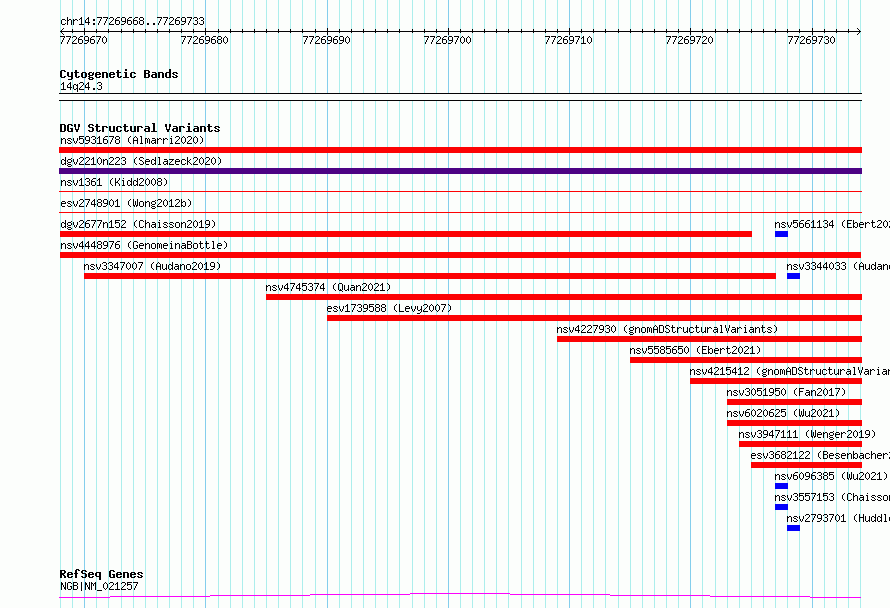This screenshot has width=890, height=608.
Task: Open the esv1739588 (Levy2007) label
Action: [x=389, y=308]
